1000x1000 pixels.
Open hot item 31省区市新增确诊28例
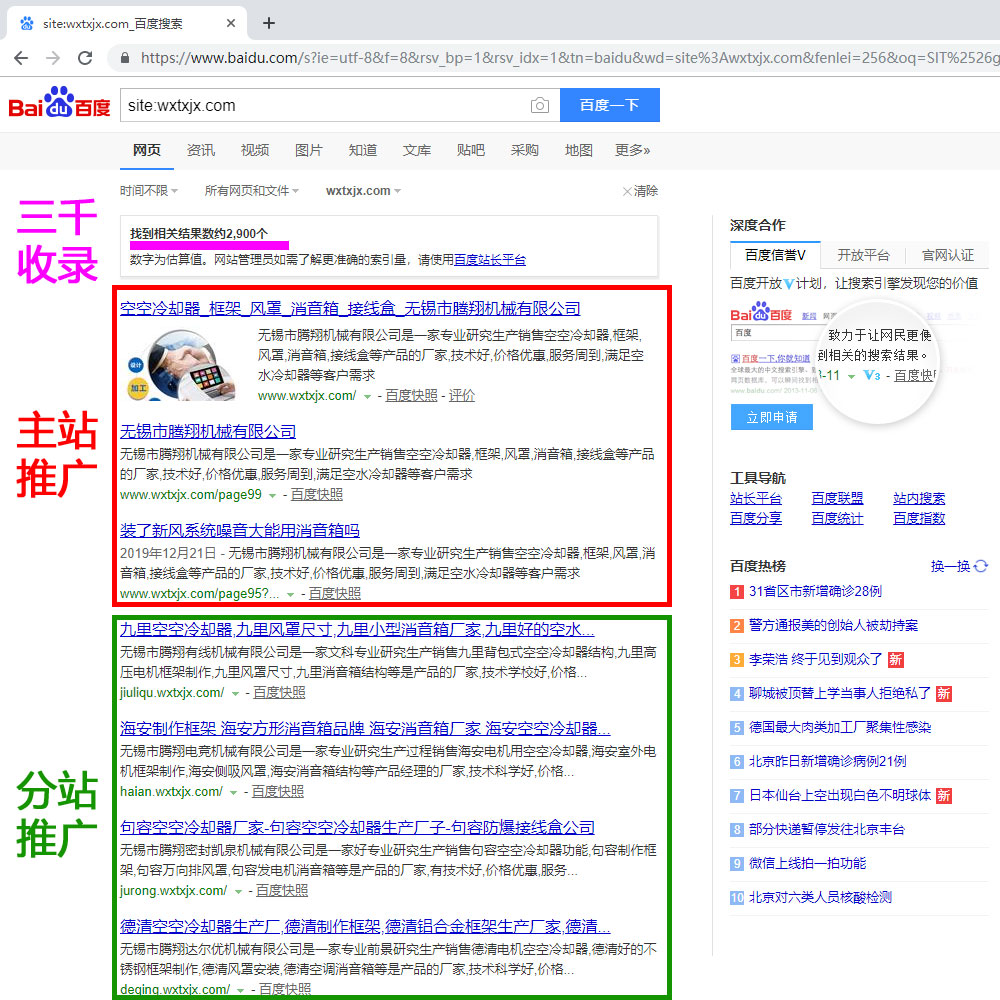coord(815,591)
